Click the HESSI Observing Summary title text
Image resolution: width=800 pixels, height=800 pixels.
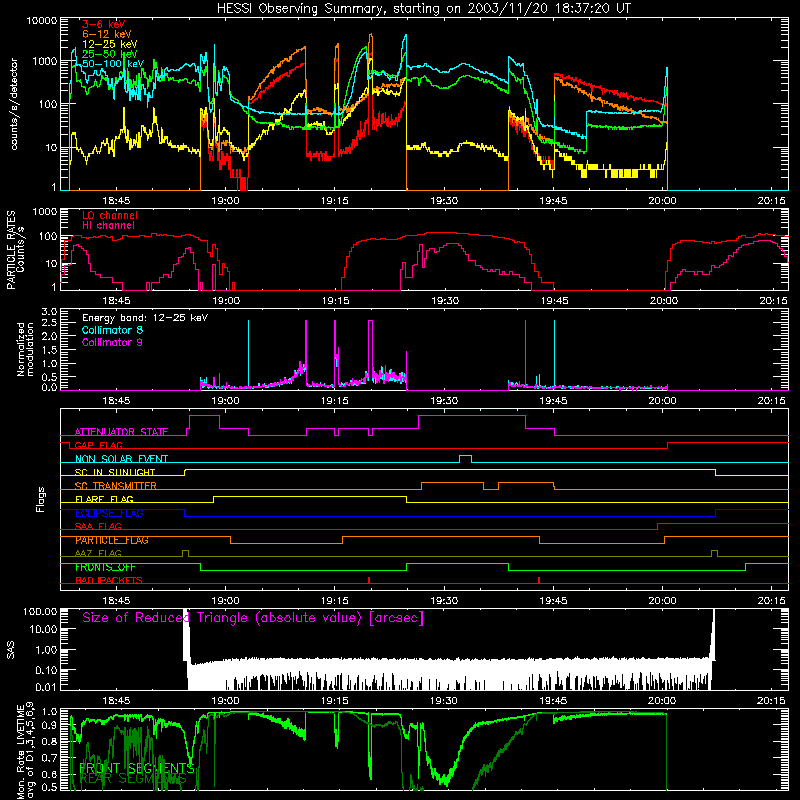423,9
